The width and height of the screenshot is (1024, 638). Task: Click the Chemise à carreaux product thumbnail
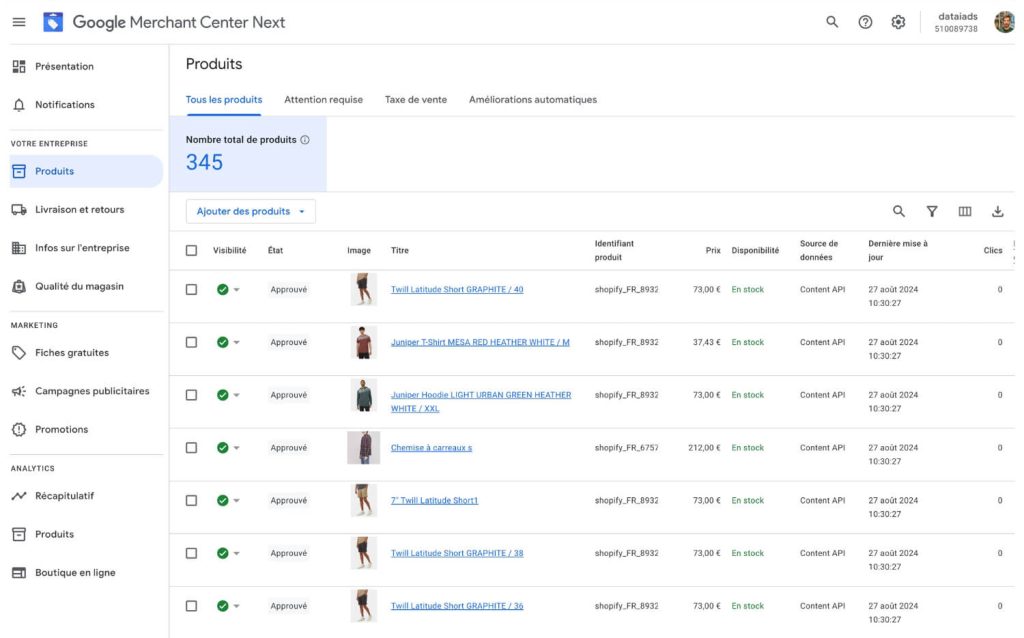pos(364,448)
